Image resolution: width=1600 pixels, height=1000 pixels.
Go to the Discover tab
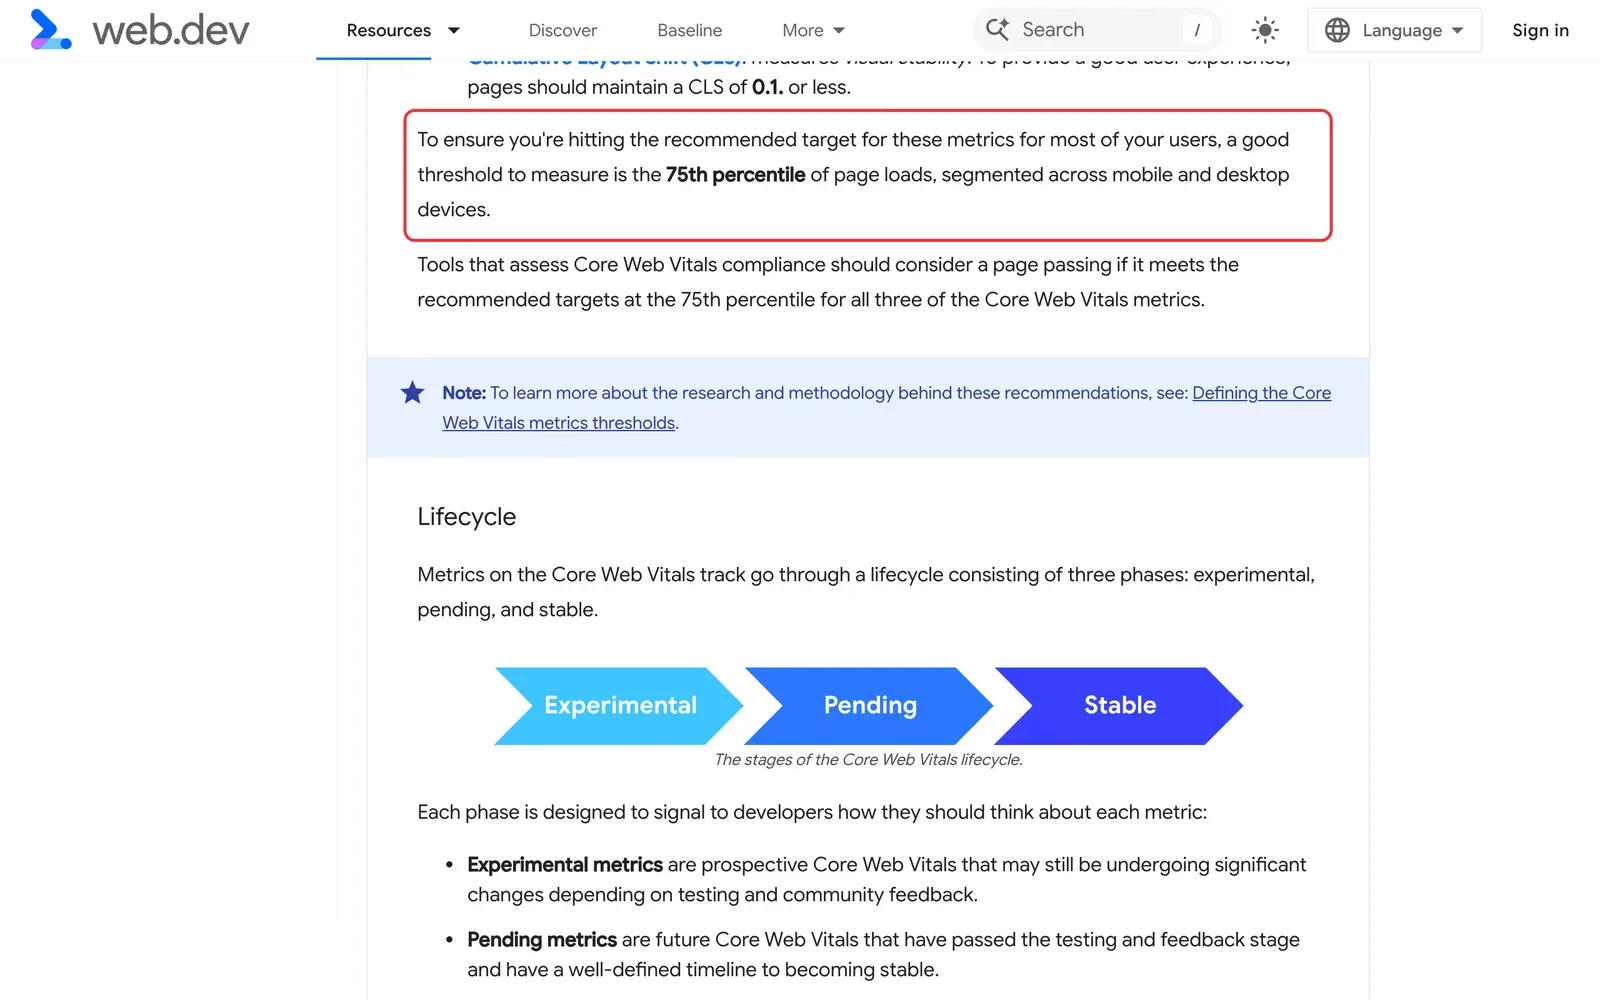pos(563,30)
